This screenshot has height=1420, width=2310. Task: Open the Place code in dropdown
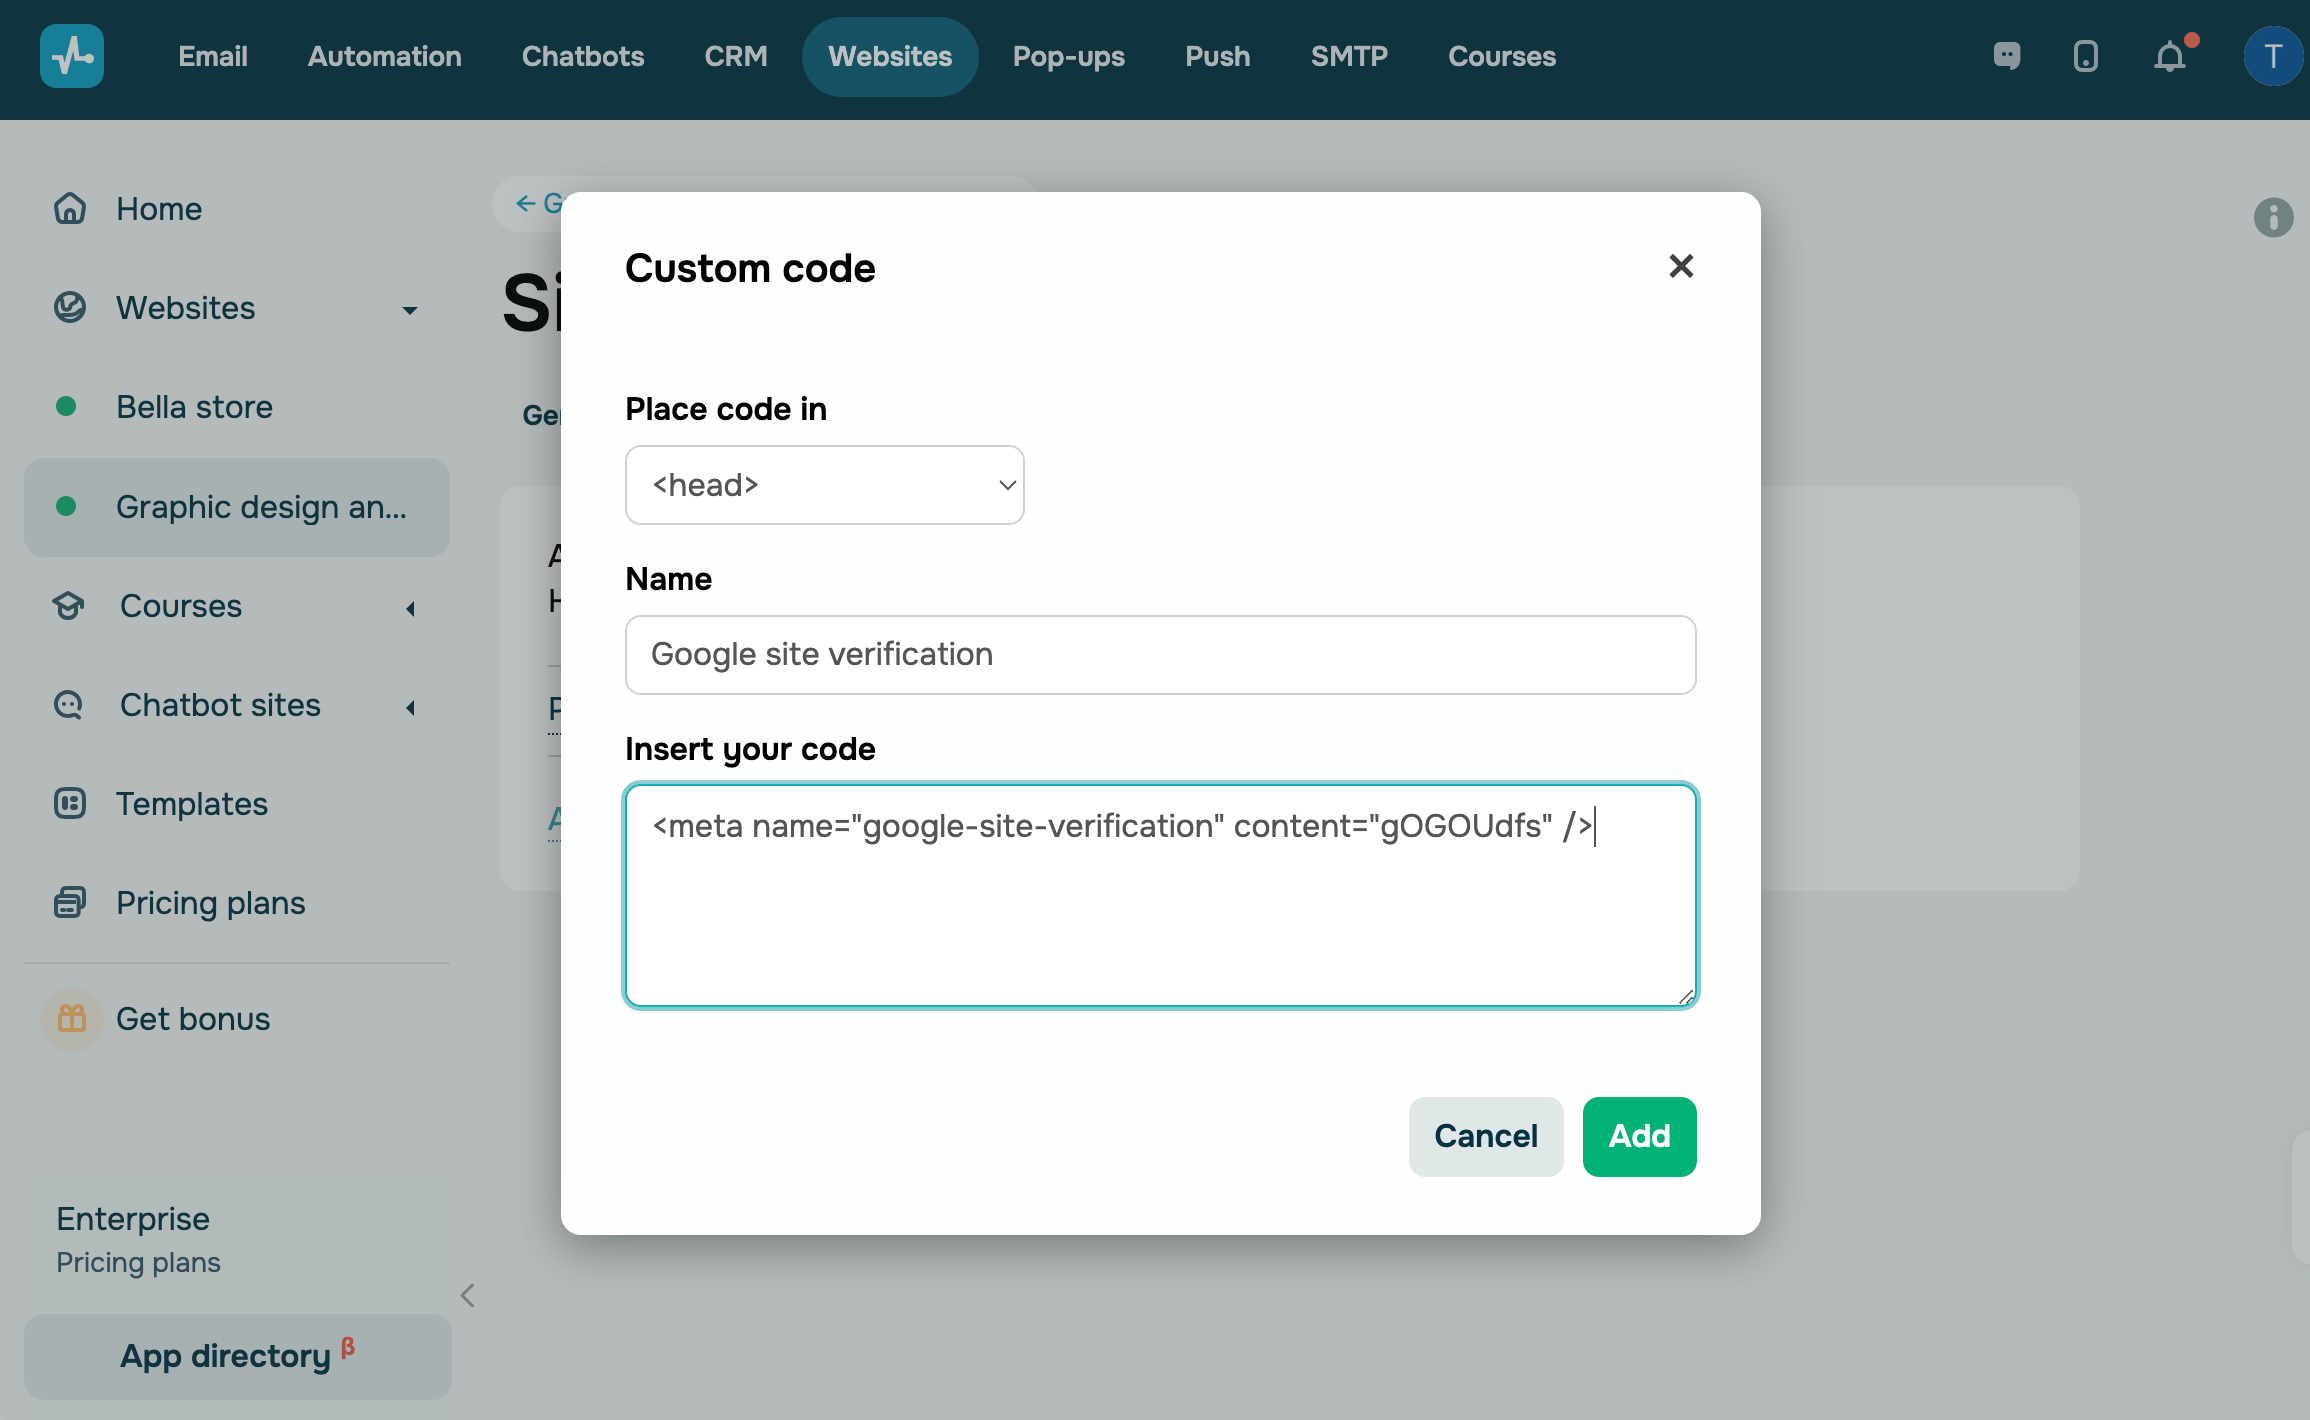pyautogui.click(x=824, y=485)
